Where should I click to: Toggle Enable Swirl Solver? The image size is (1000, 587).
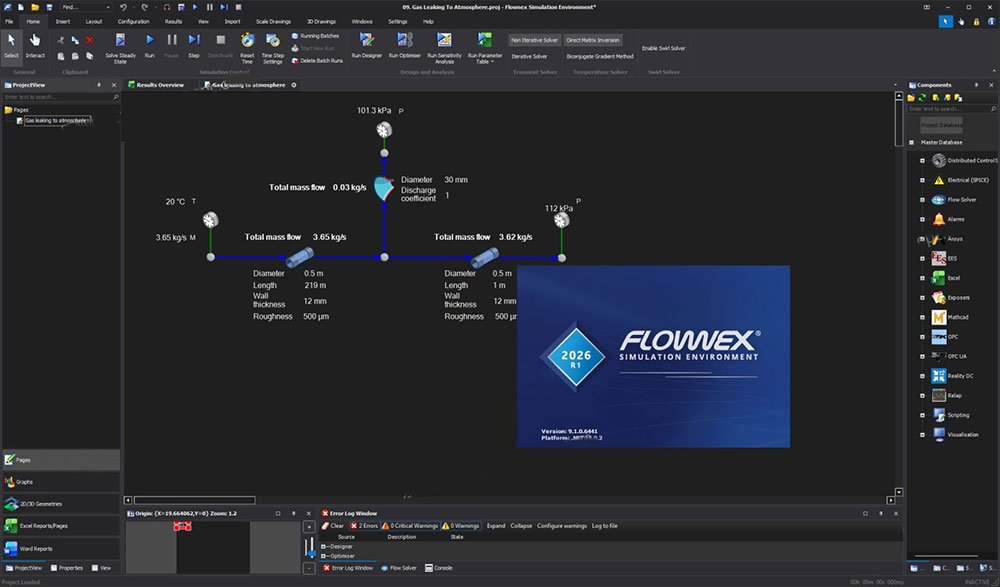(663, 48)
